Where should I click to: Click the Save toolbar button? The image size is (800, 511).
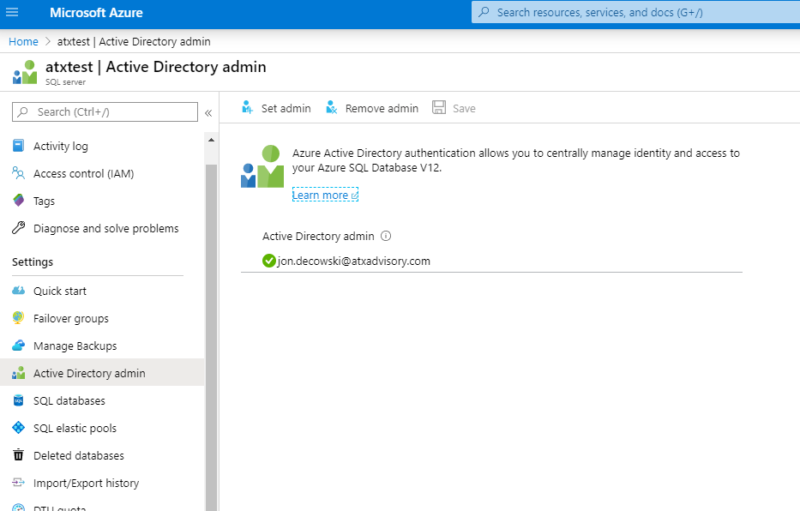coord(454,108)
